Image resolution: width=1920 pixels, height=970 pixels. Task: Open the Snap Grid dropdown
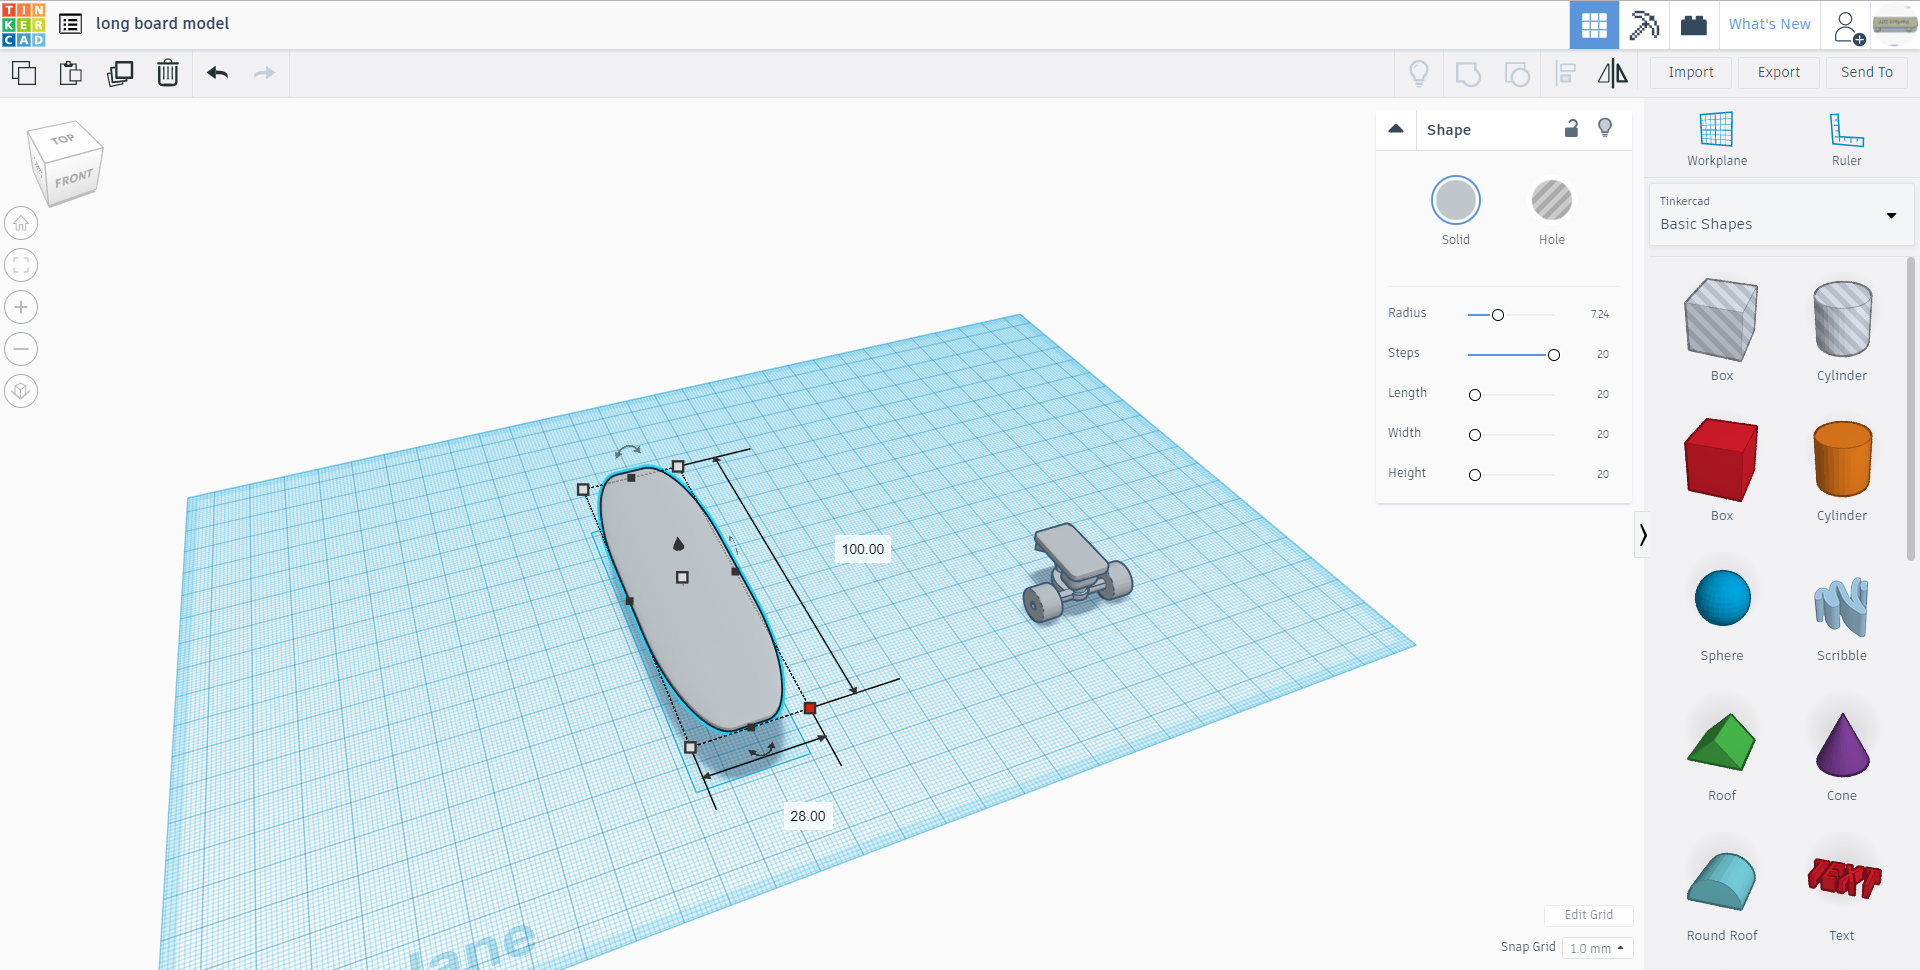coord(1597,948)
